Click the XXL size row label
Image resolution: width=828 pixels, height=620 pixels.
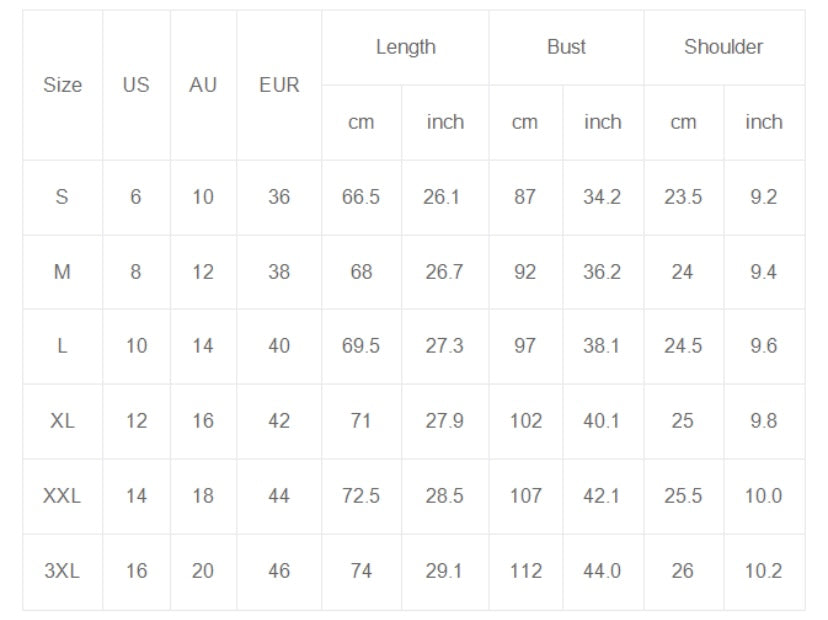(62, 496)
